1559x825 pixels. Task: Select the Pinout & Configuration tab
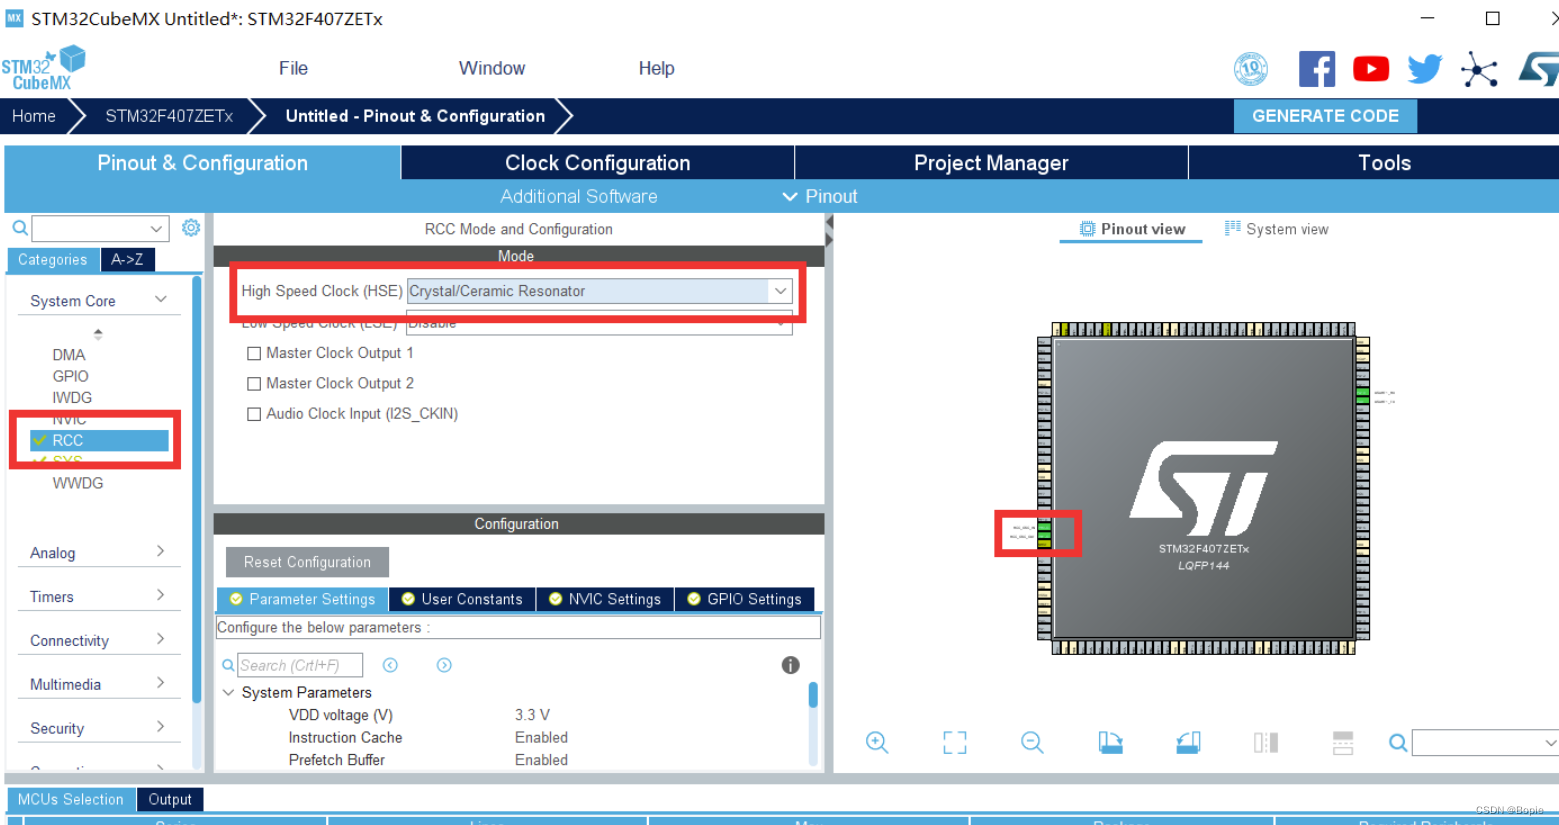(x=202, y=163)
